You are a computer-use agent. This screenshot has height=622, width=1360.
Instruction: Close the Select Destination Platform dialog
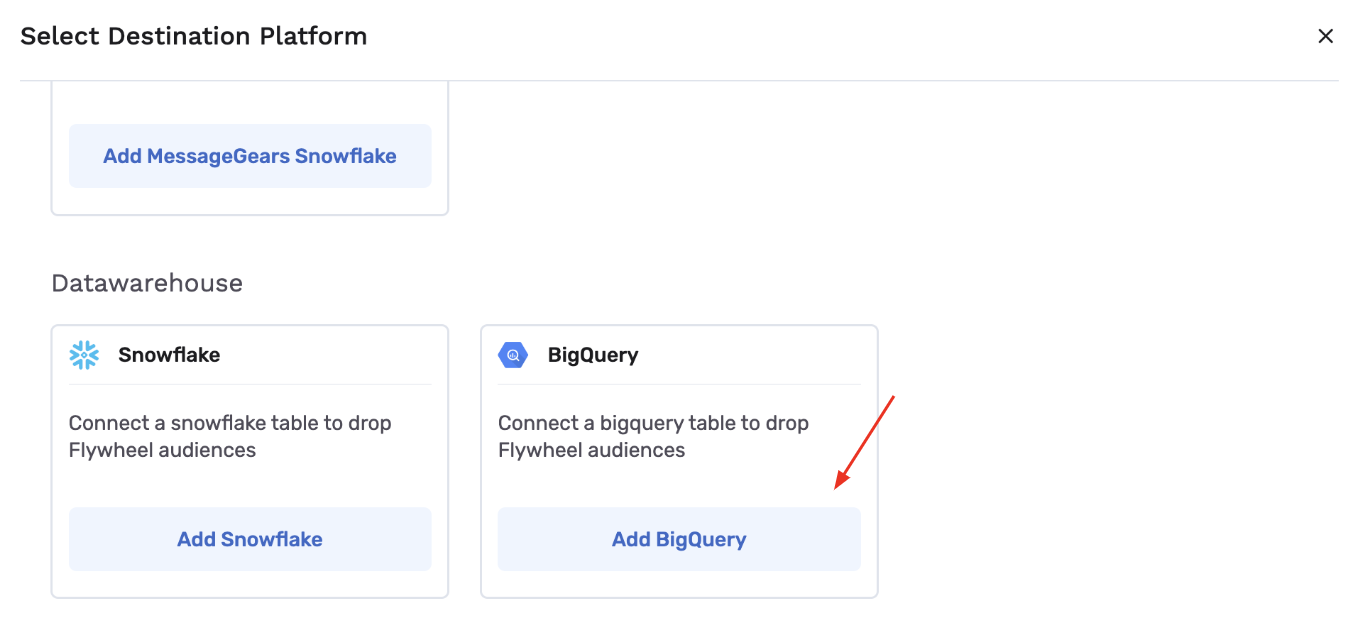click(1325, 37)
